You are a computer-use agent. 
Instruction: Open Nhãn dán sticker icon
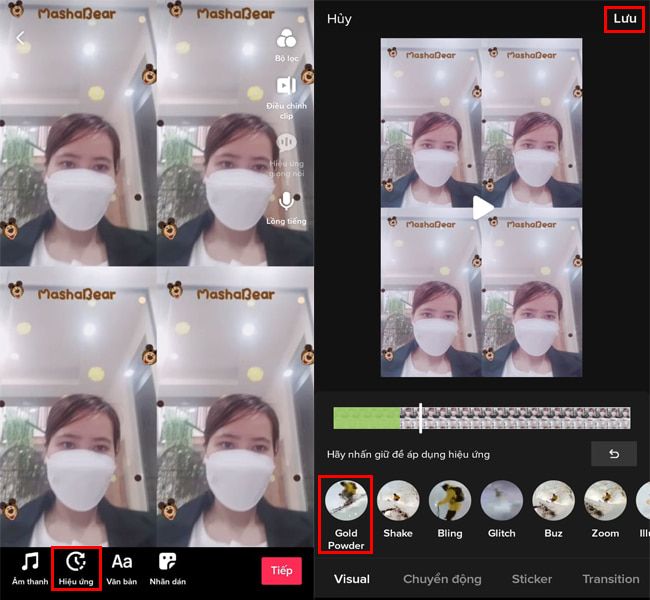168,562
